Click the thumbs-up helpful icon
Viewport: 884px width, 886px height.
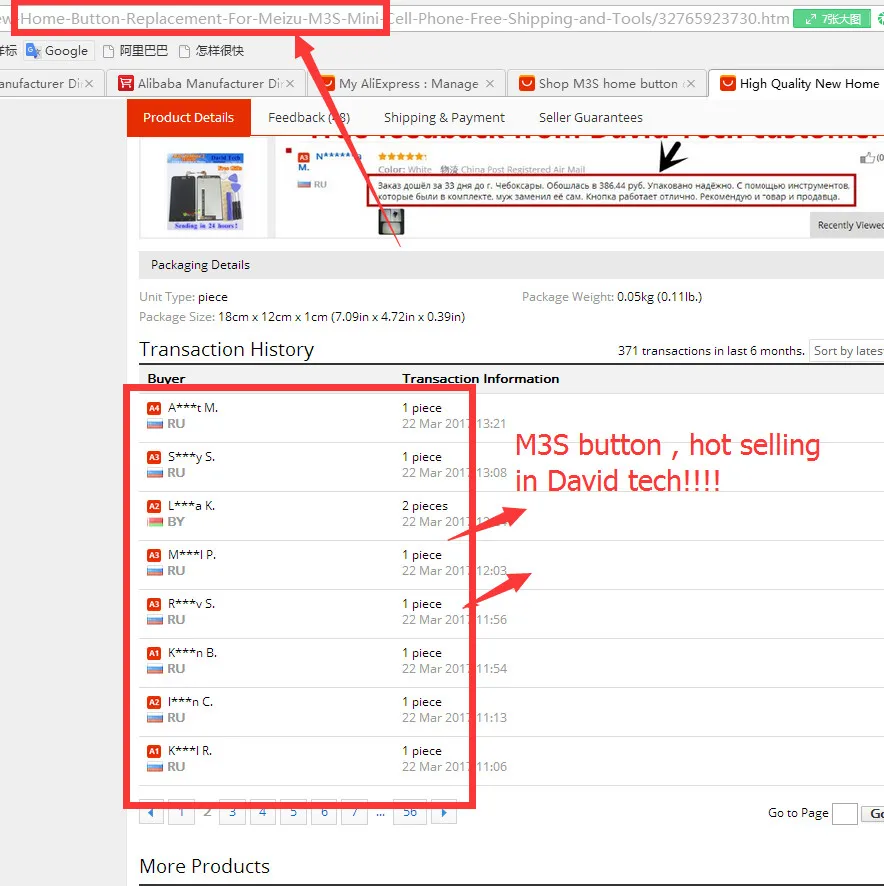(866, 158)
